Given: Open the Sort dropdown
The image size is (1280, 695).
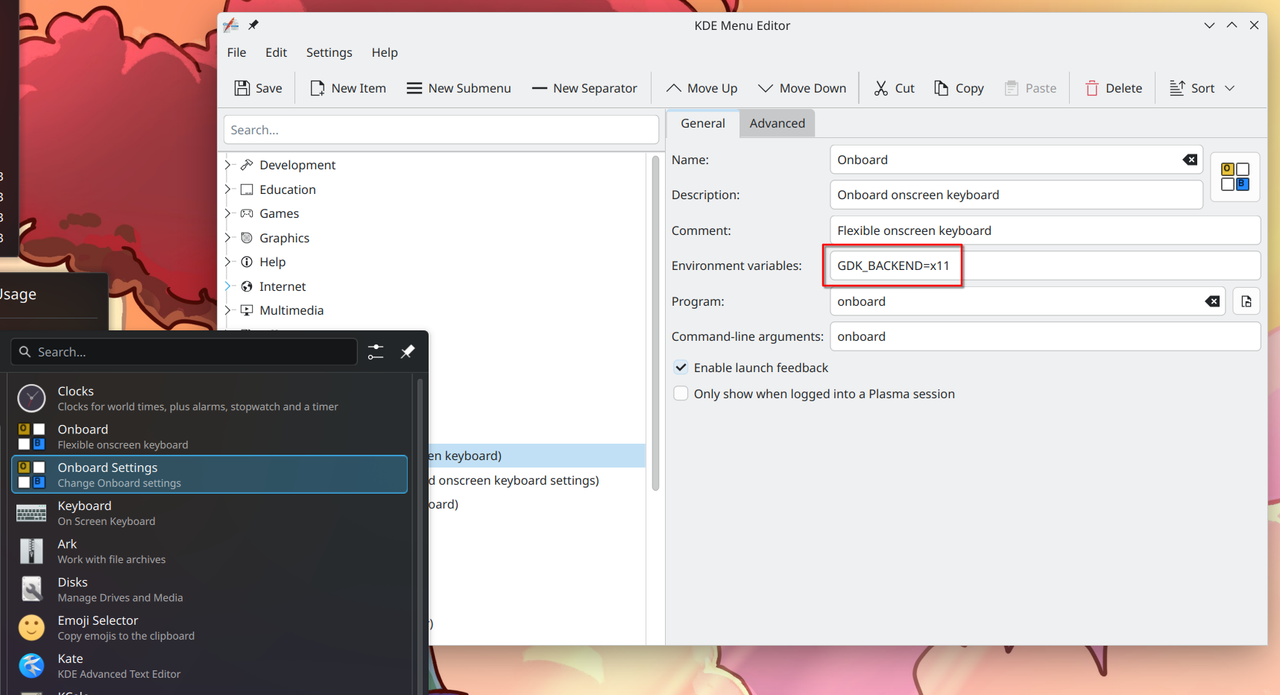Looking at the screenshot, I should [x=1202, y=88].
